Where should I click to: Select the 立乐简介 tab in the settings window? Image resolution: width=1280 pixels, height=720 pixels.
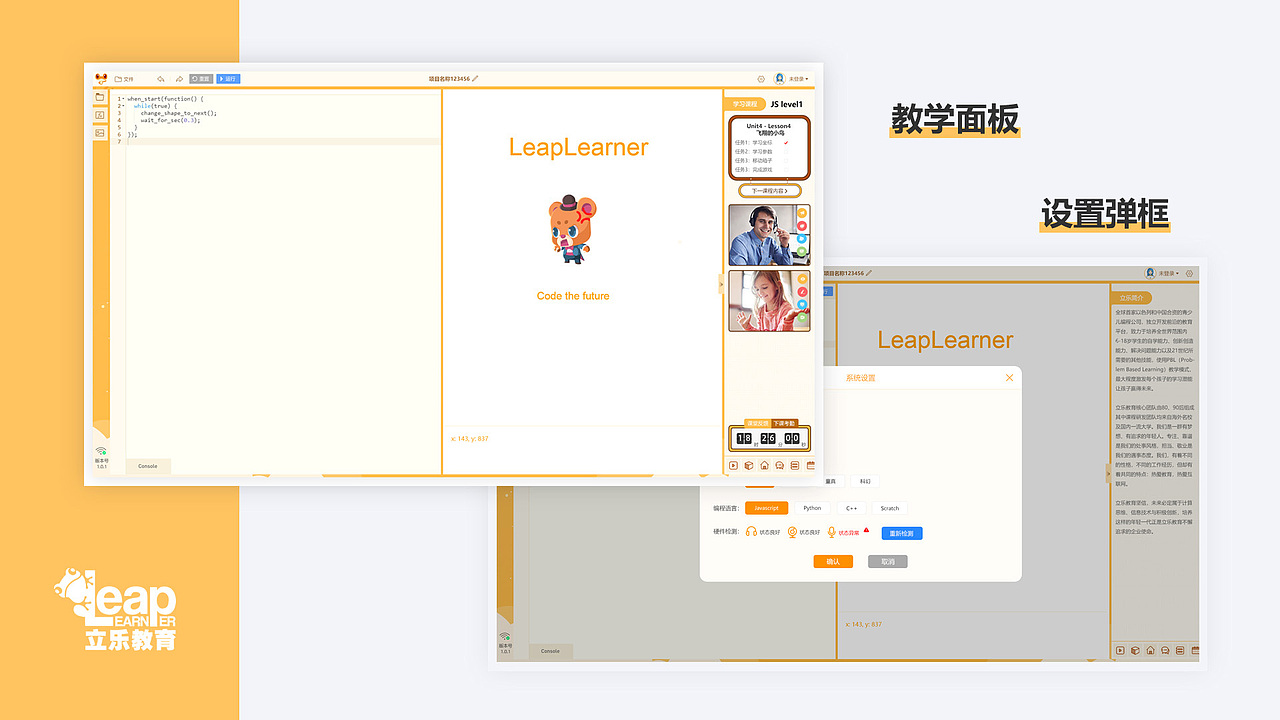[1133, 298]
